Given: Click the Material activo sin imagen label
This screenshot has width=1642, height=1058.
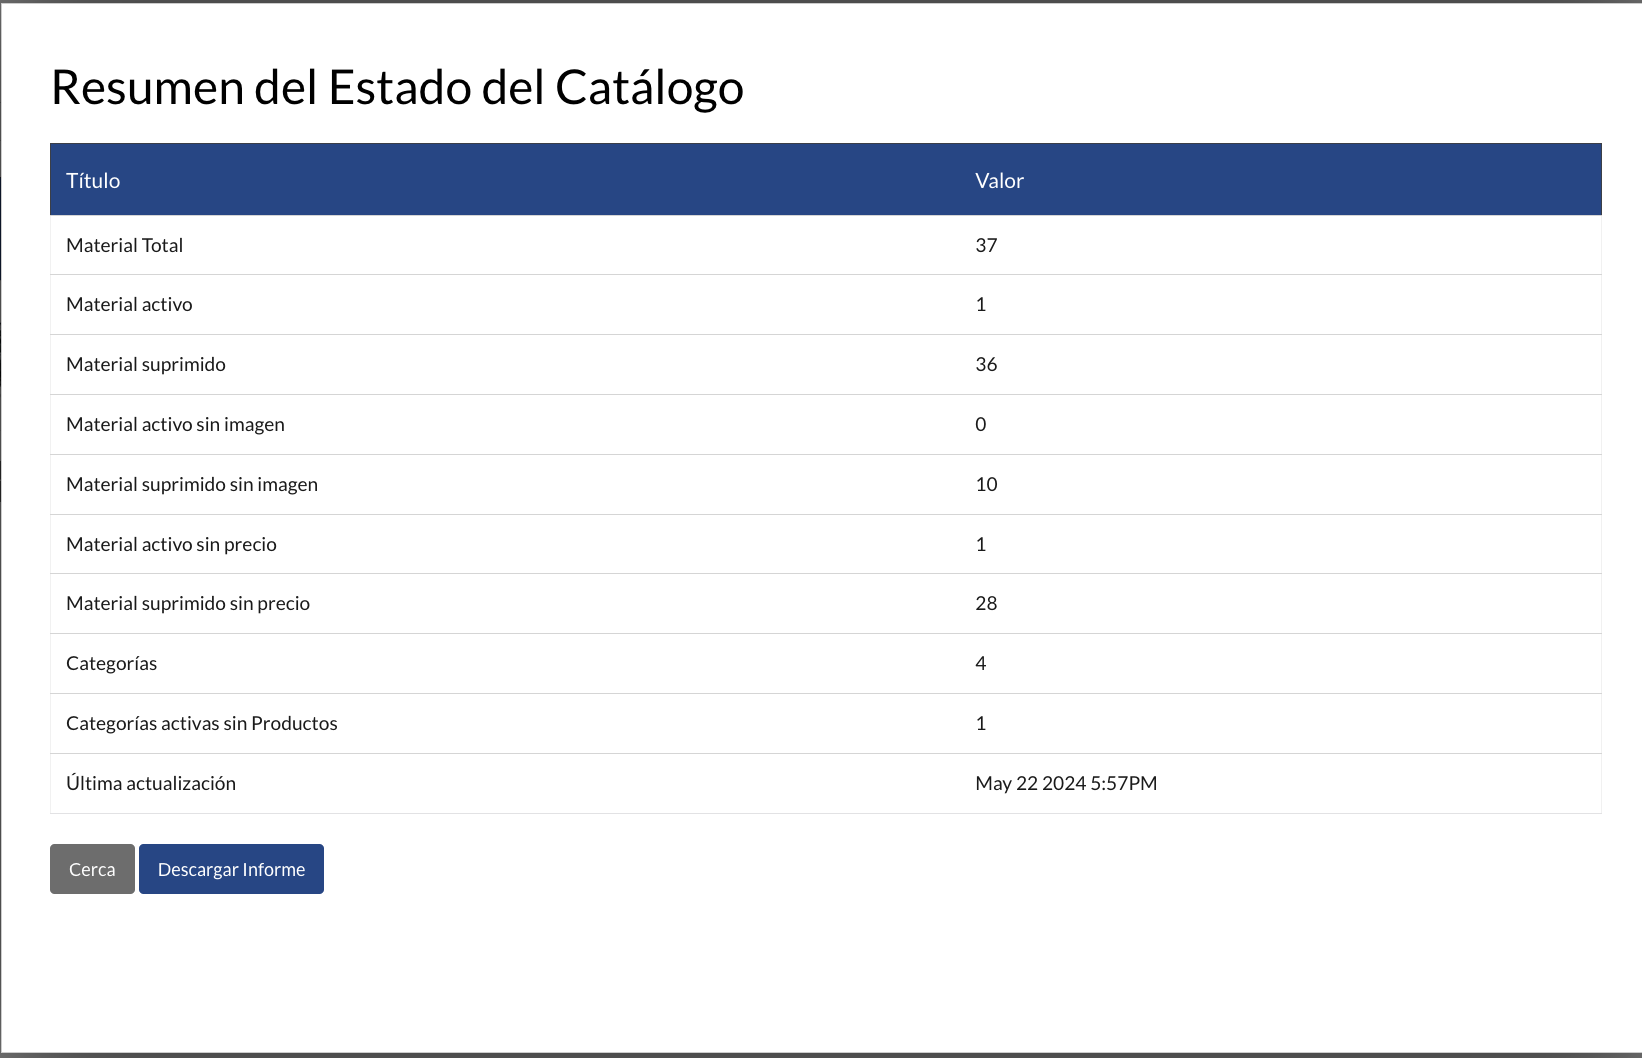Looking at the screenshot, I should [175, 424].
